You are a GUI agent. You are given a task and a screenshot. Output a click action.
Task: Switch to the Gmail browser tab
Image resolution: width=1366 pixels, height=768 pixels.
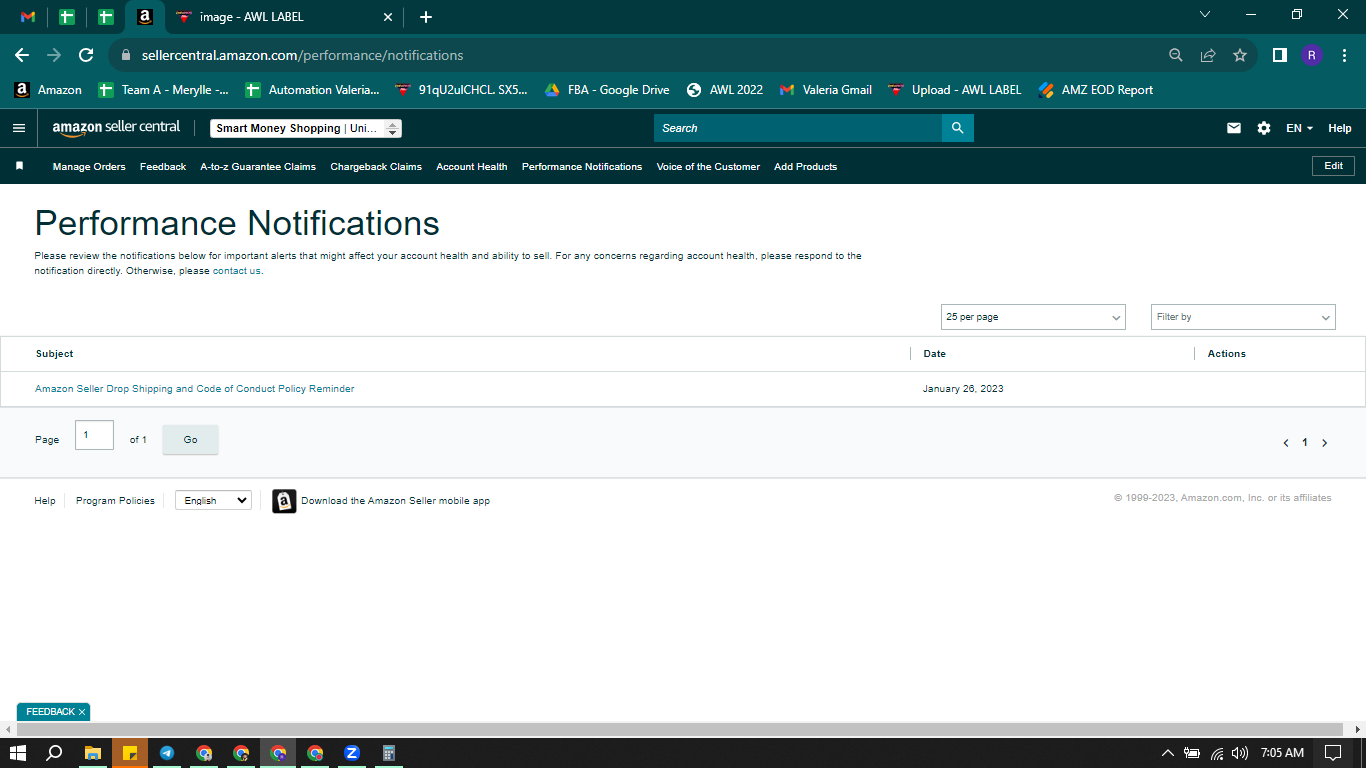click(x=28, y=17)
